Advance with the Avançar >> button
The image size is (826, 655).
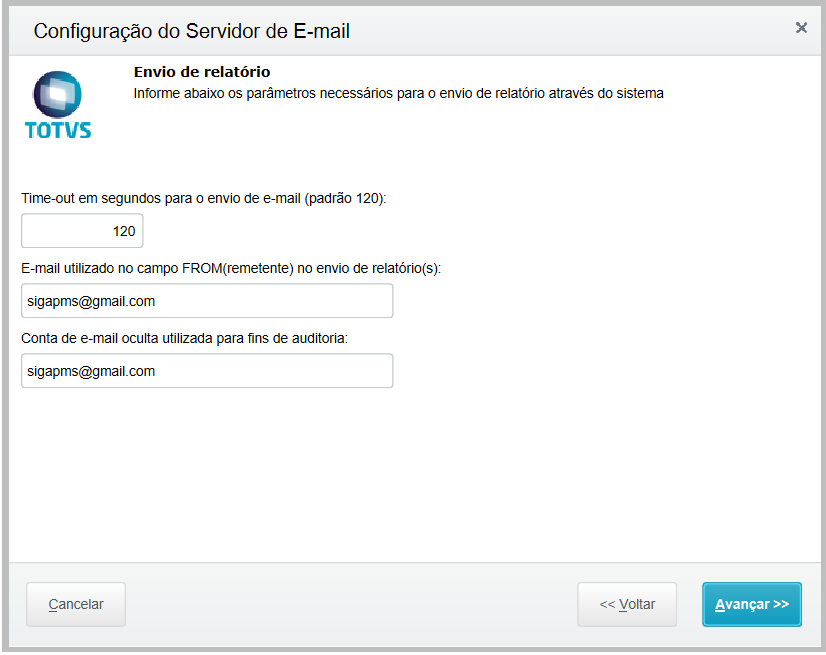click(752, 604)
